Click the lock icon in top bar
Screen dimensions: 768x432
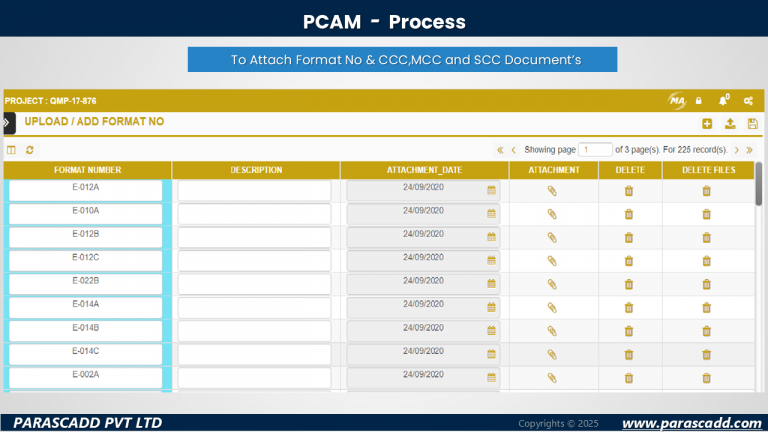click(x=698, y=100)
